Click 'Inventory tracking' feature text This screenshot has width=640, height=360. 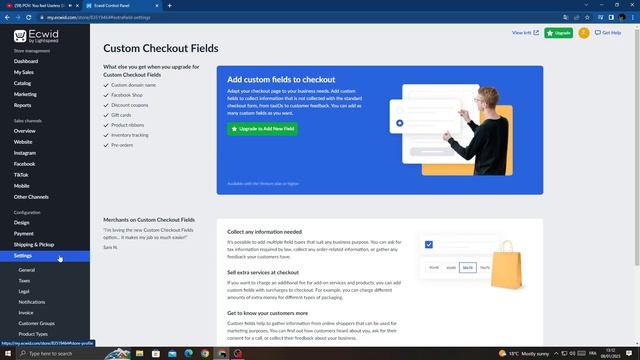click(130, 135)
